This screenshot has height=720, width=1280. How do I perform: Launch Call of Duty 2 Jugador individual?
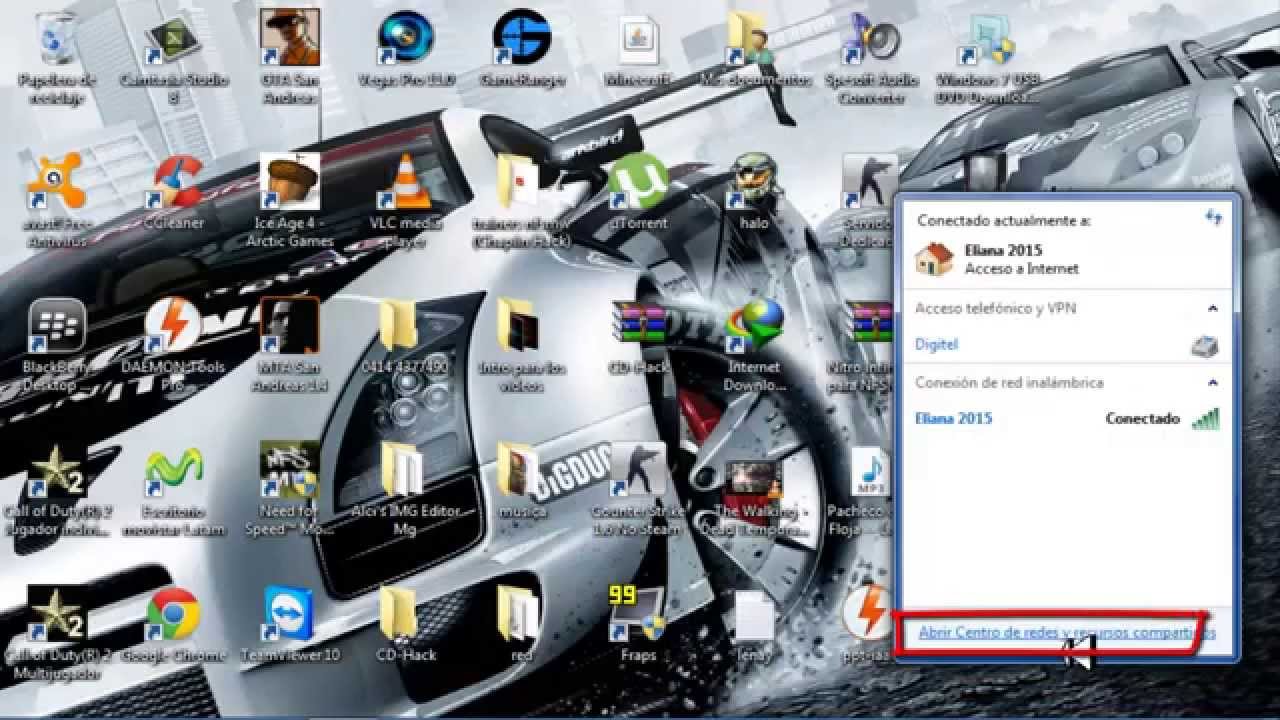tap(56, 488)
